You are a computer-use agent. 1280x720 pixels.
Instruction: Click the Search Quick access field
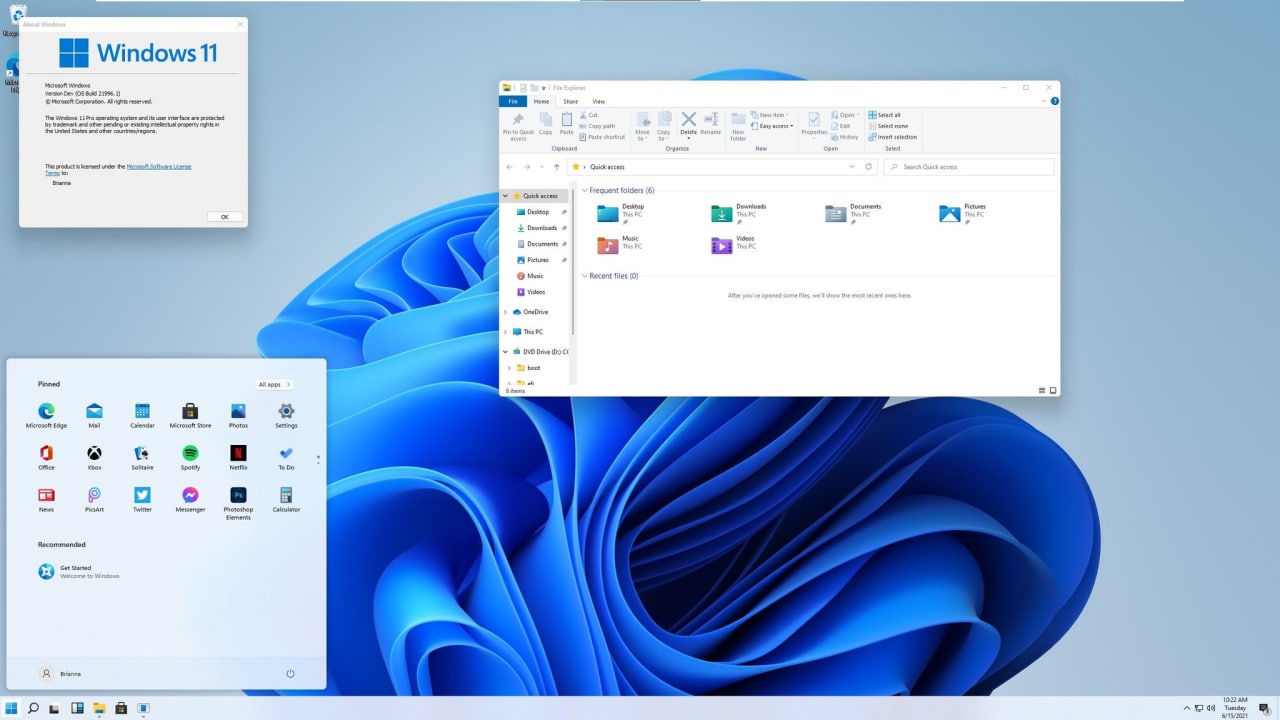coord(968,167)
